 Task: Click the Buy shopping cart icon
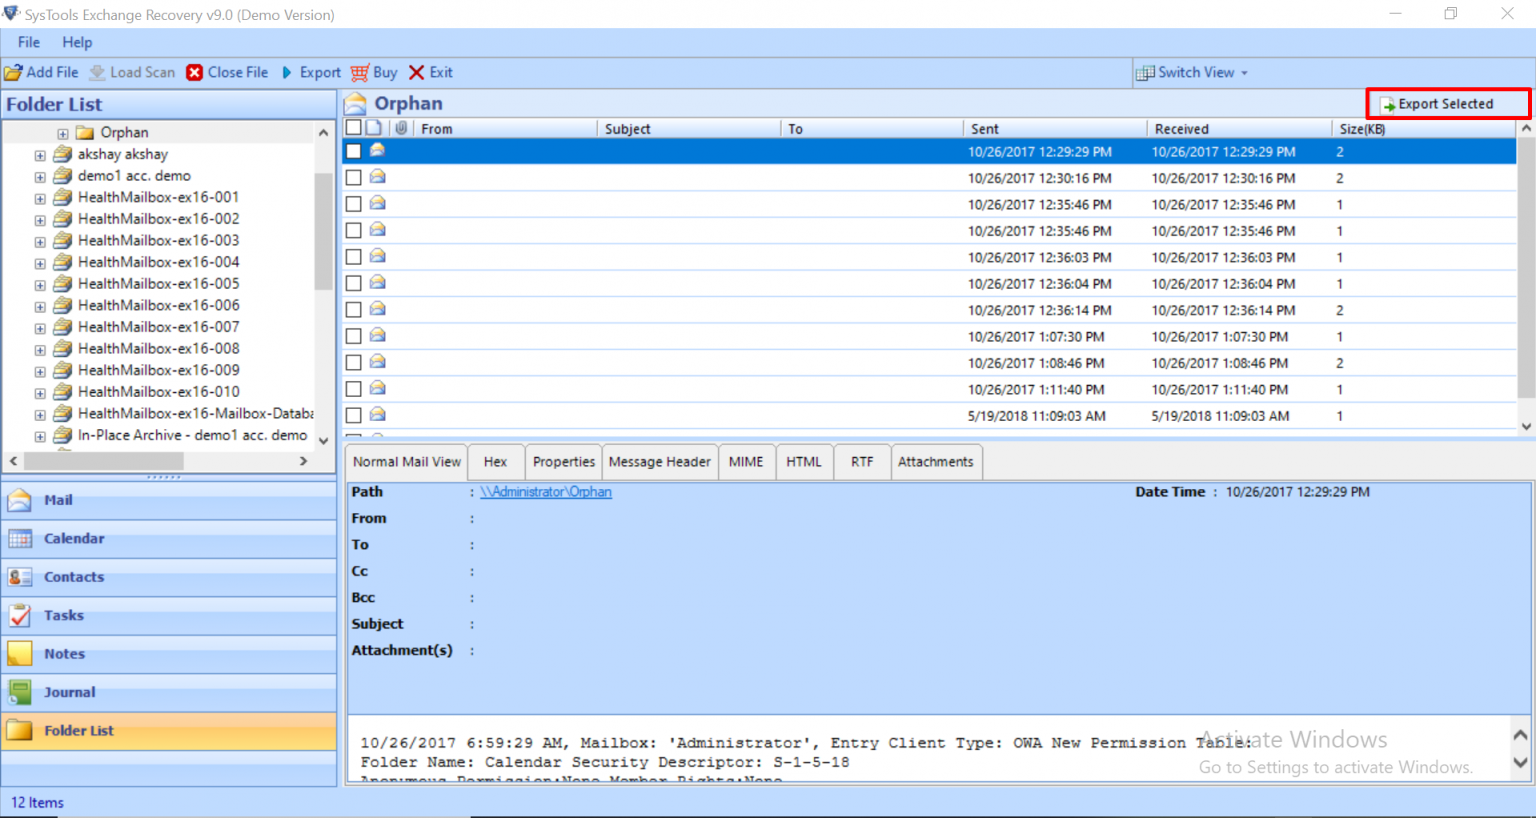(x=360, y=73)
